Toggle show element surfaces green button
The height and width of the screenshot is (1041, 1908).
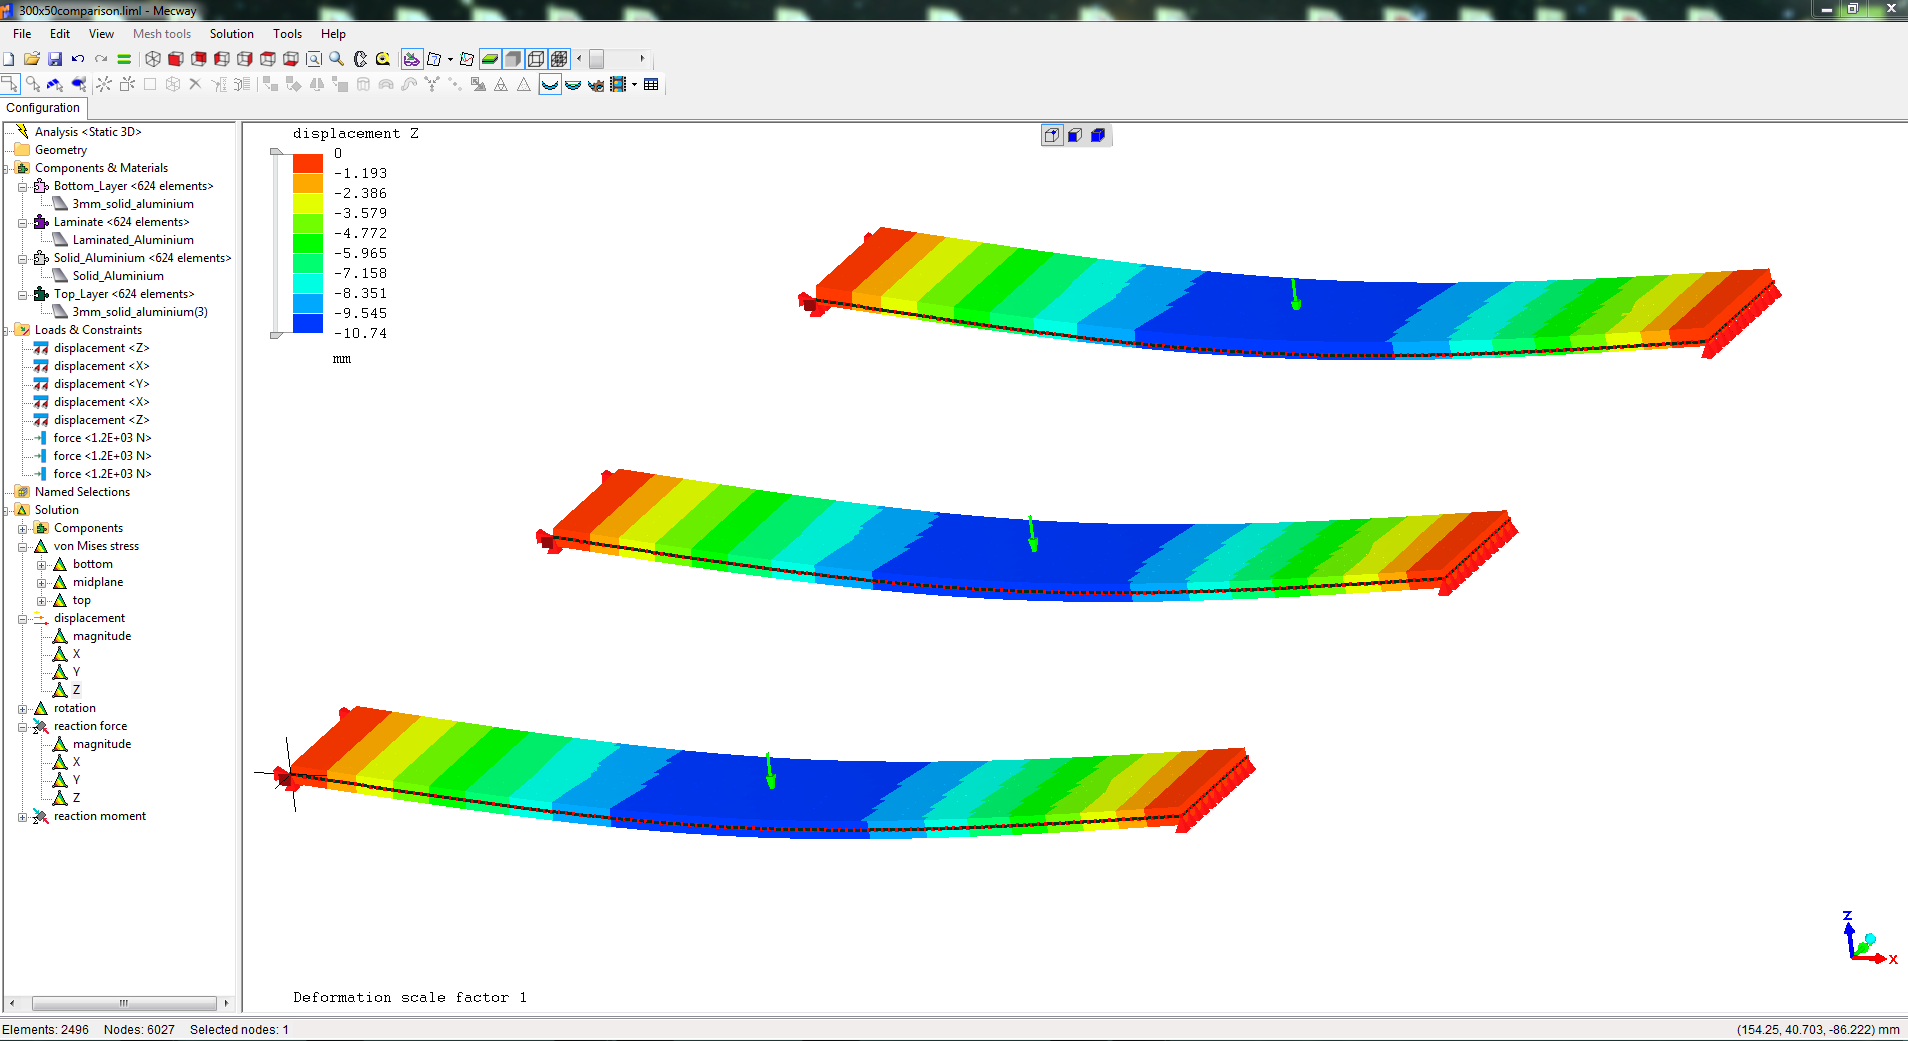tap(490, 59)
